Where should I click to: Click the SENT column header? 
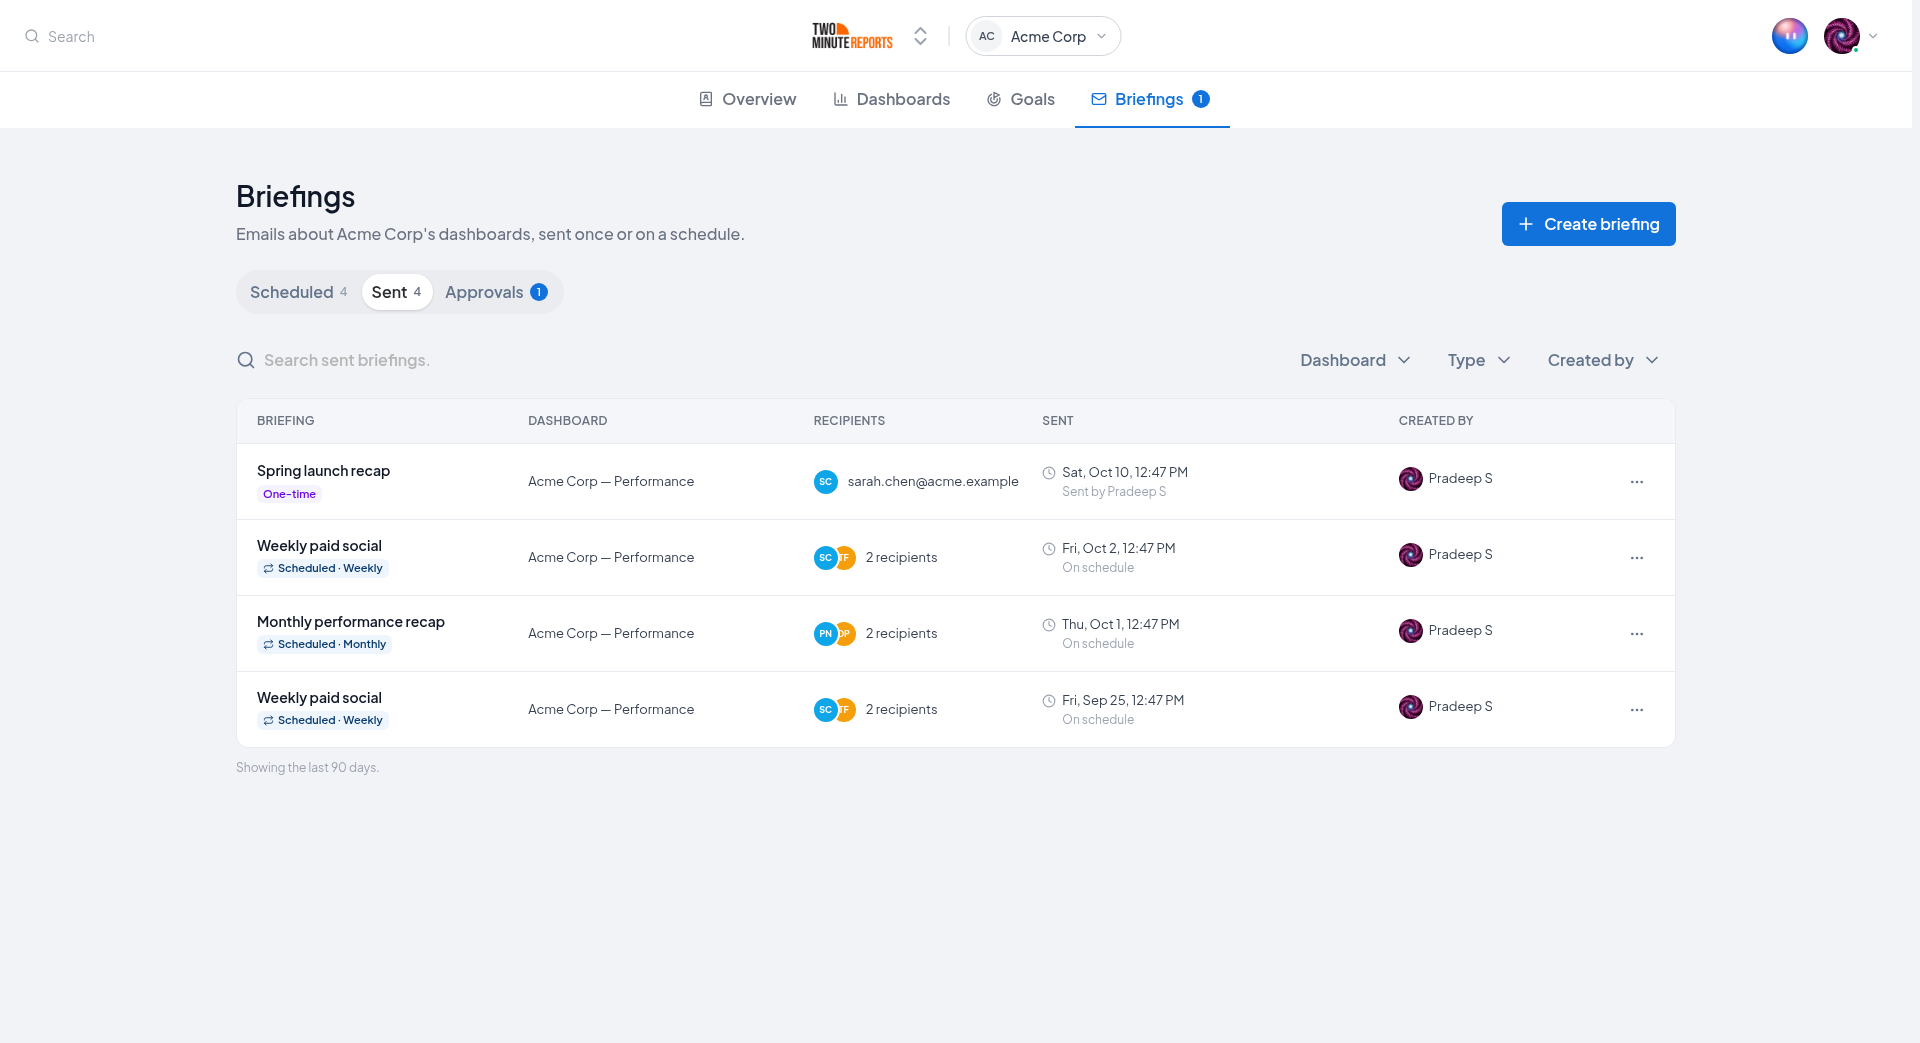pos(1057,421)
